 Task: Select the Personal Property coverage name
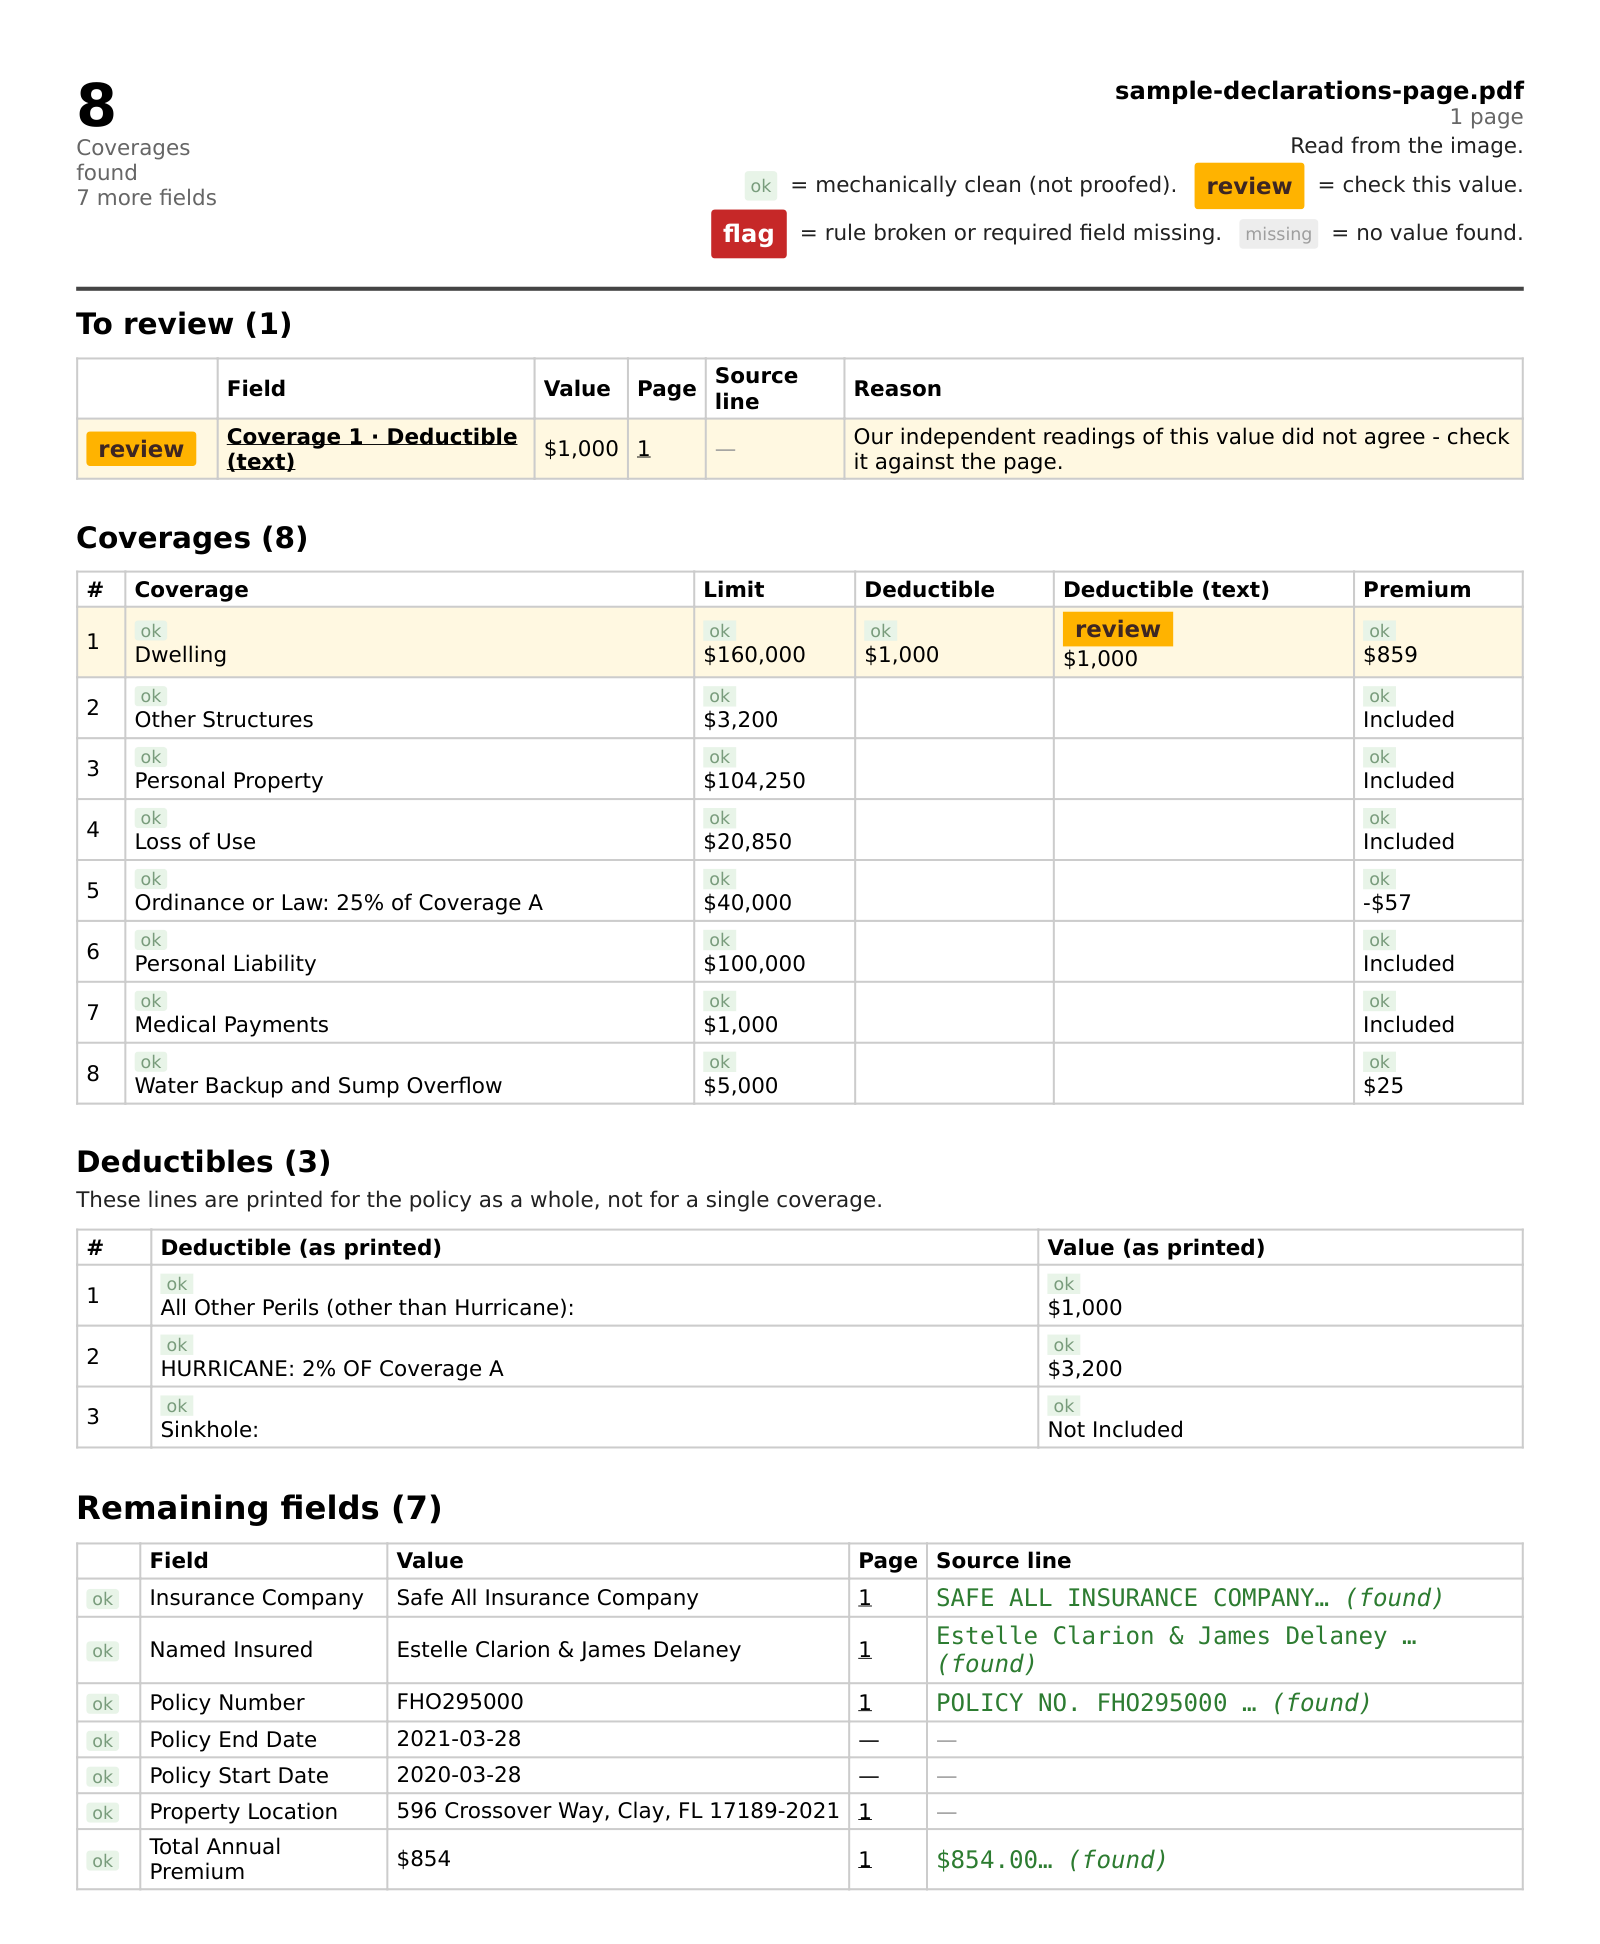click(229, 781)
